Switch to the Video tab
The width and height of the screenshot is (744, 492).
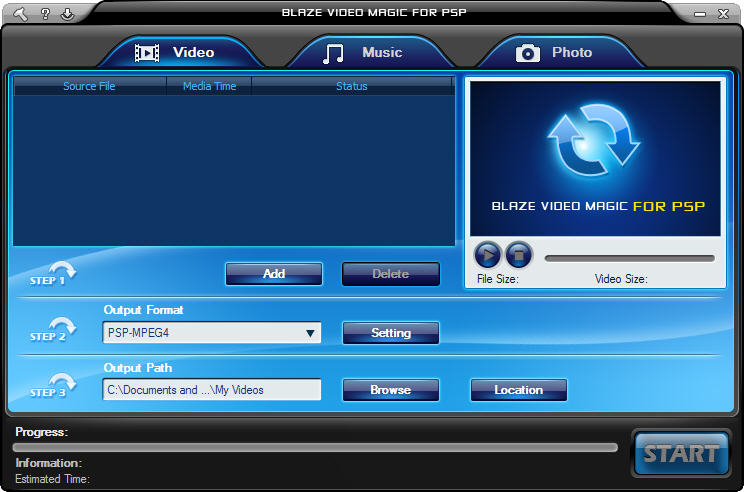click(x=176, y=52)
